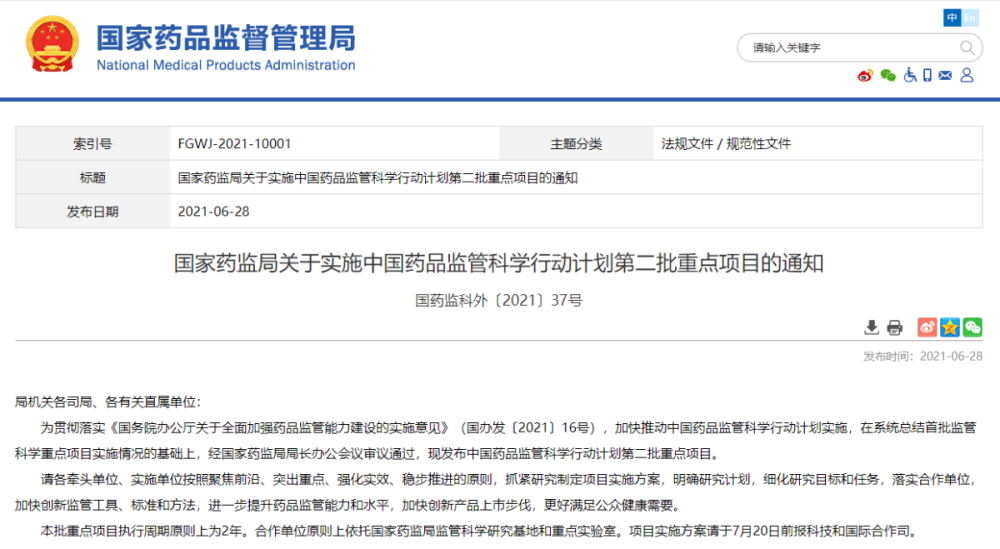Click the salutation 局机关各司局、各有关直属单位：
The width and height of the screenshot is (1000, 549).
(x=108, y=402)
